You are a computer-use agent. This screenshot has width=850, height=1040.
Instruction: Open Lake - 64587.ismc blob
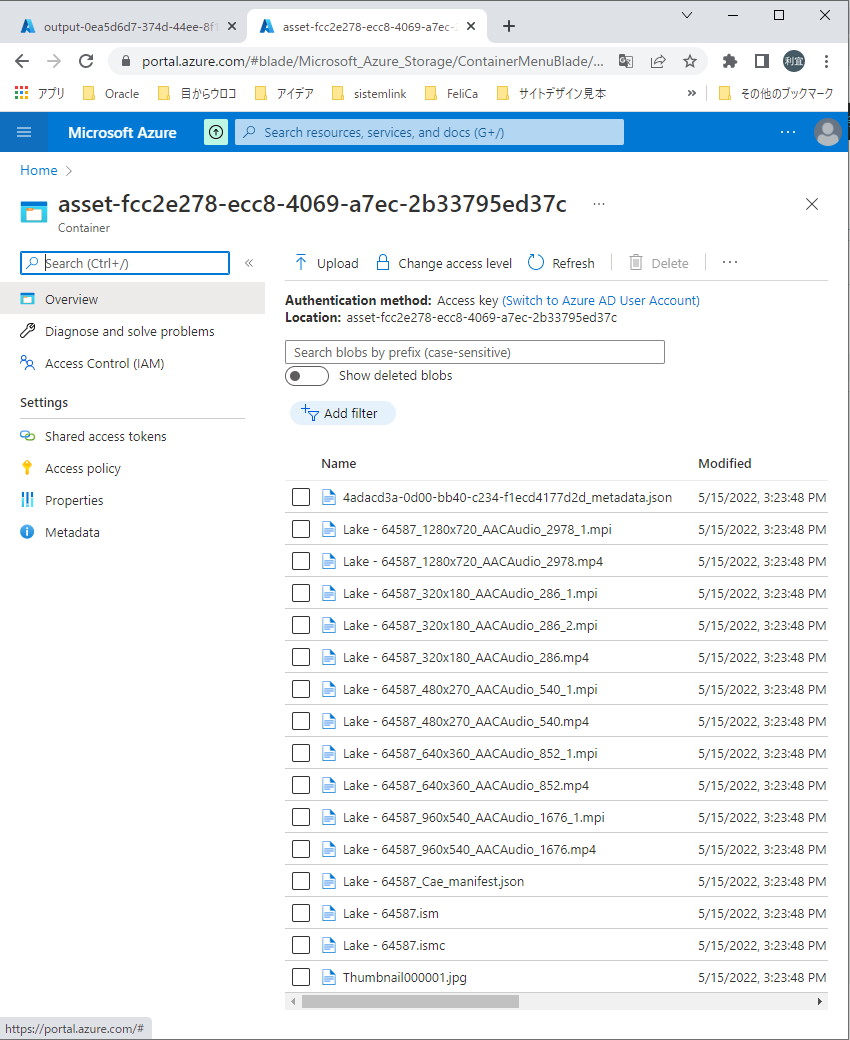pyautogui.click(x=394, y=945)
